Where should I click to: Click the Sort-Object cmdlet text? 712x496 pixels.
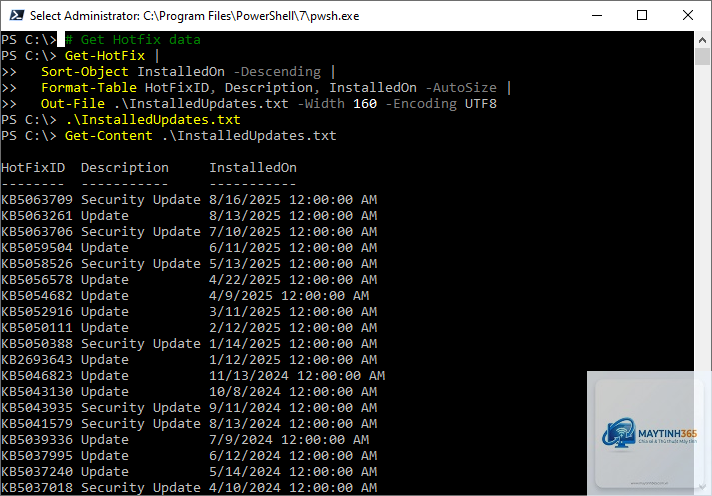pos(85,72)
